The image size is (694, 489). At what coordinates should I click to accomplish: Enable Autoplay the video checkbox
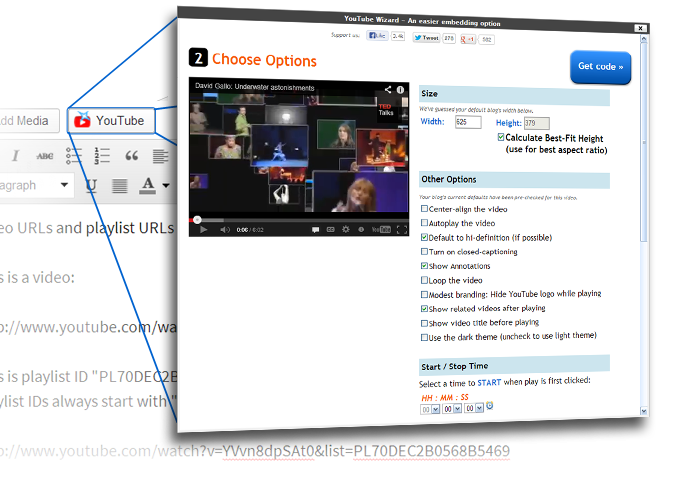(x=425, y=223)
